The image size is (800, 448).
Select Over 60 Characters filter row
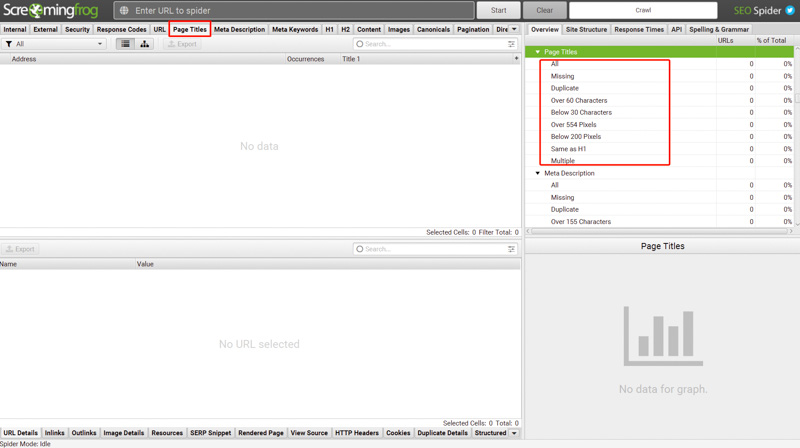click(x=579, y=100)
